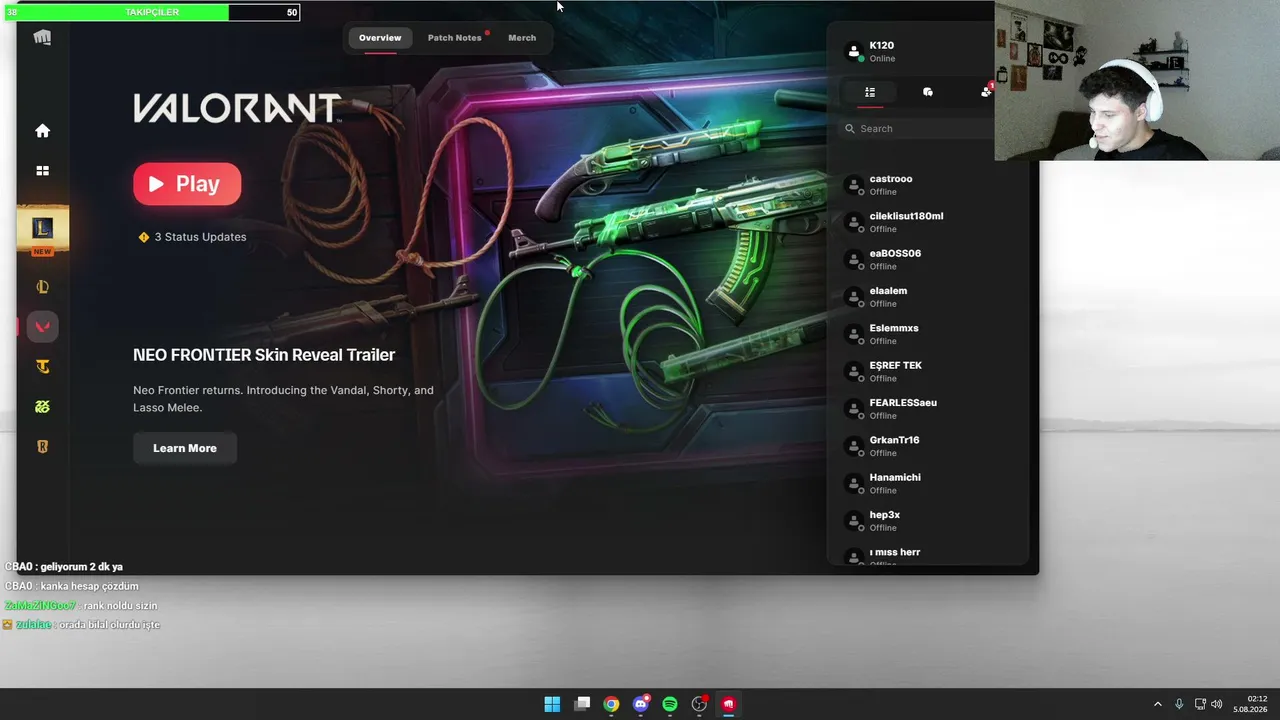The width and height of the screenshot is (1280, 720).
Task: Click Learn More about Neo Frontier
Action: click(x=185, y=448)
